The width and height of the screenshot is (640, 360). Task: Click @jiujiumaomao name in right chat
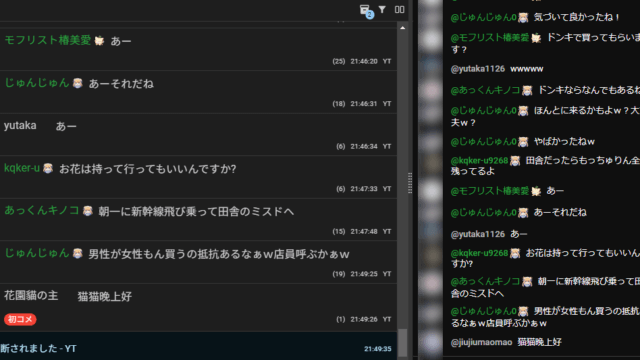pyautogui.click(x=481, y=342)
